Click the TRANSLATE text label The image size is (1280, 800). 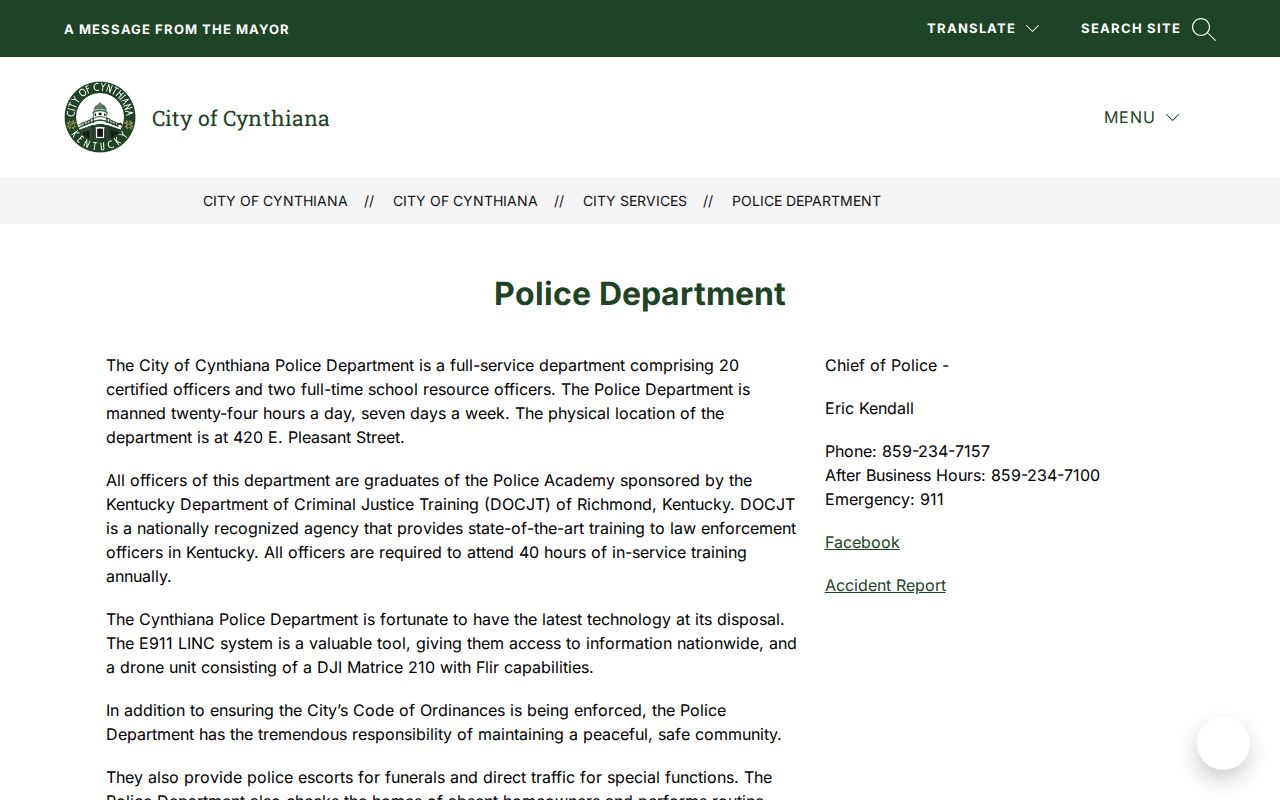click(x=971, y=28)
